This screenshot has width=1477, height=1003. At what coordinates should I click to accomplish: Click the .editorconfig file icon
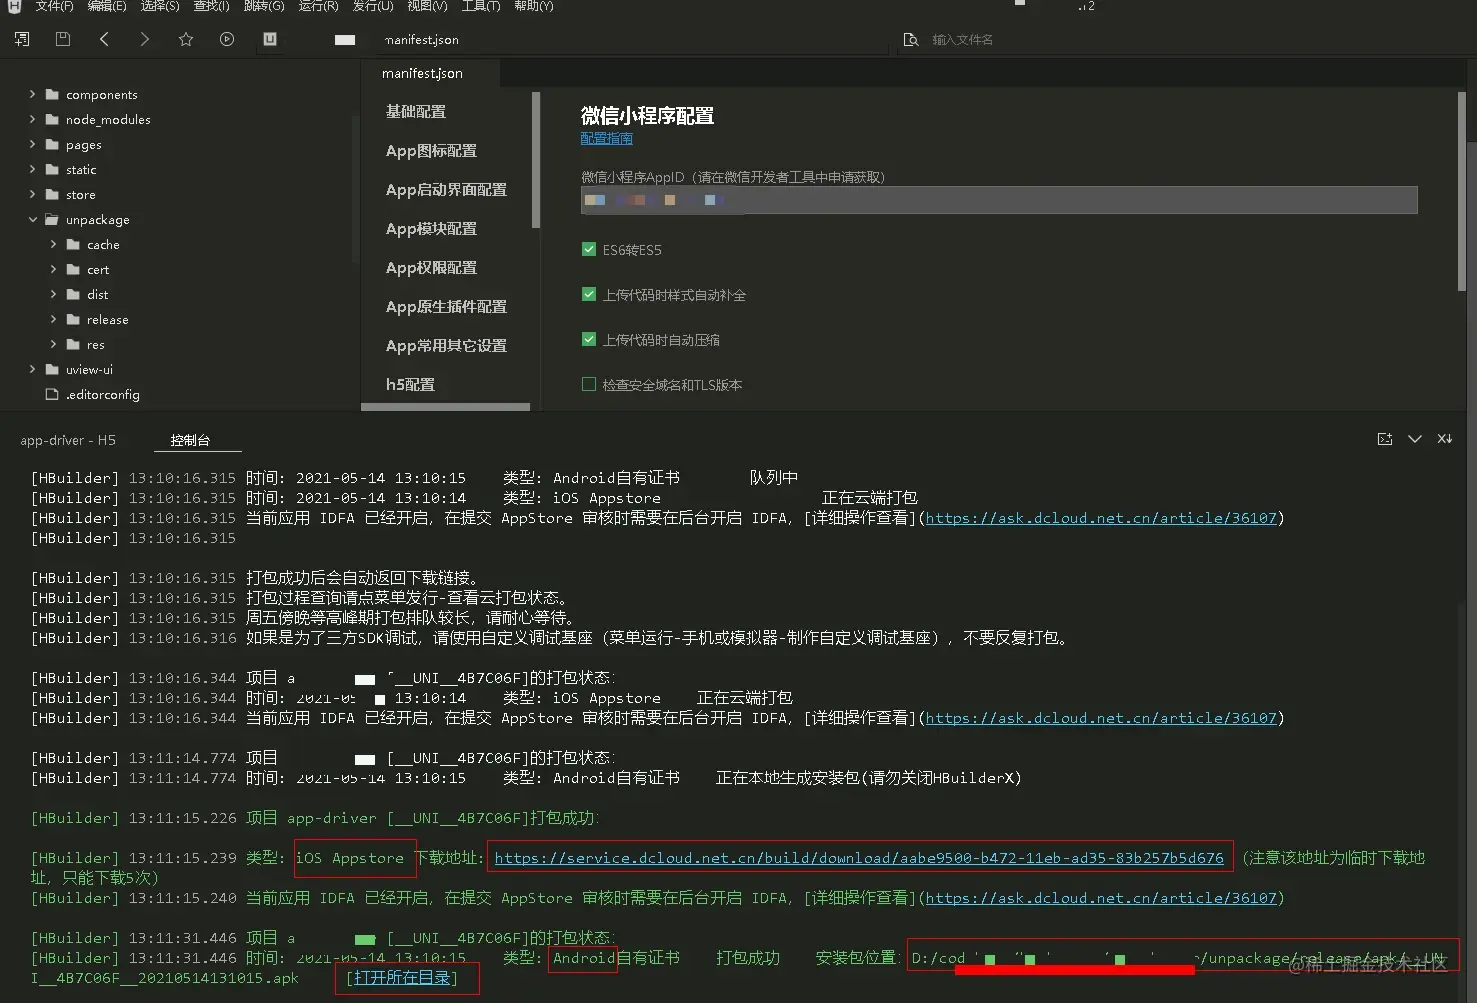[52, 394]
